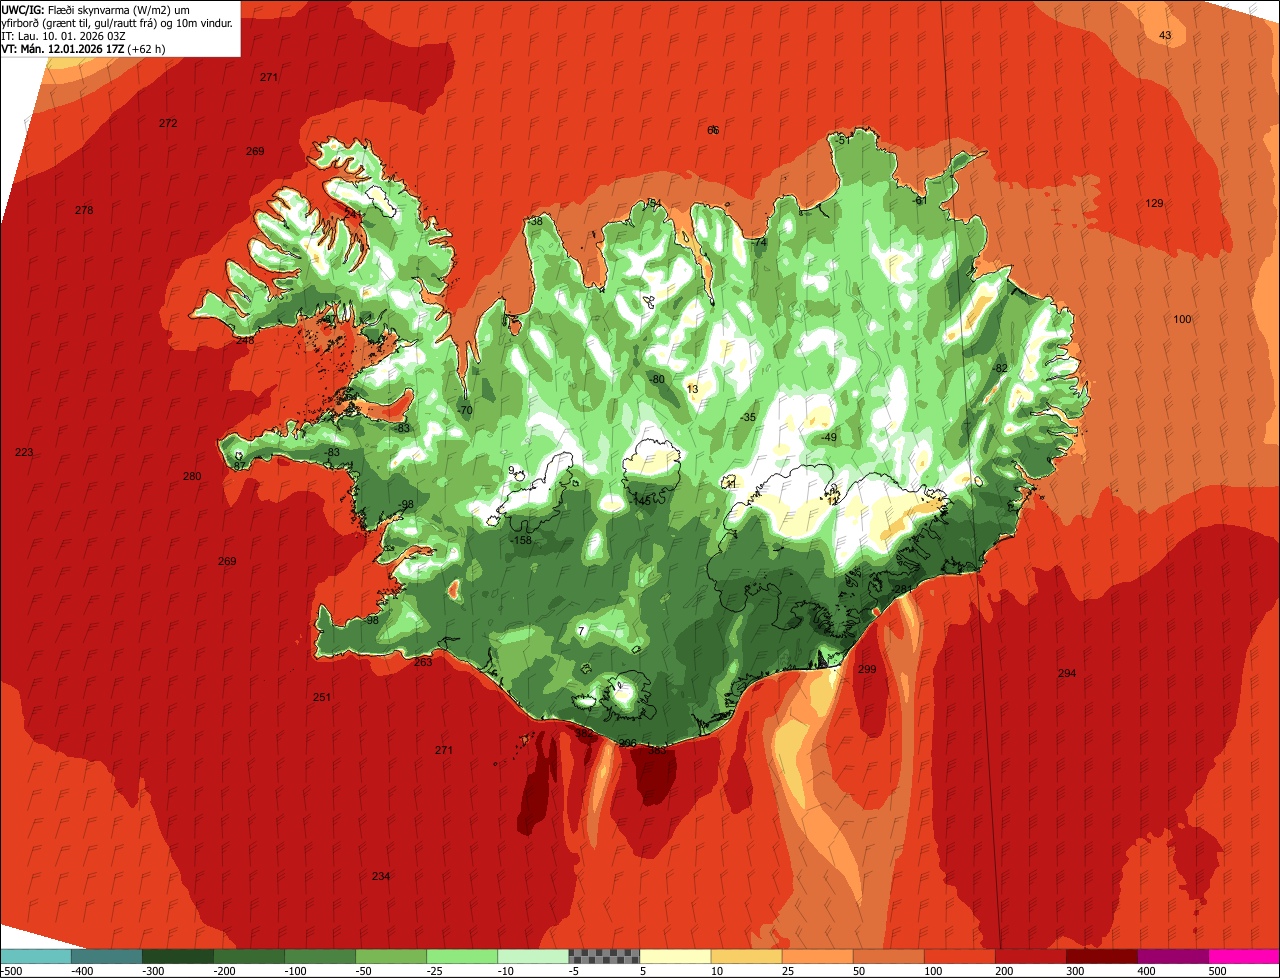The width and height of the screenshot is (1280, 978).
Task: Click the orange 50 to 100 legend swatch
Action: click(x=888, y=956)
